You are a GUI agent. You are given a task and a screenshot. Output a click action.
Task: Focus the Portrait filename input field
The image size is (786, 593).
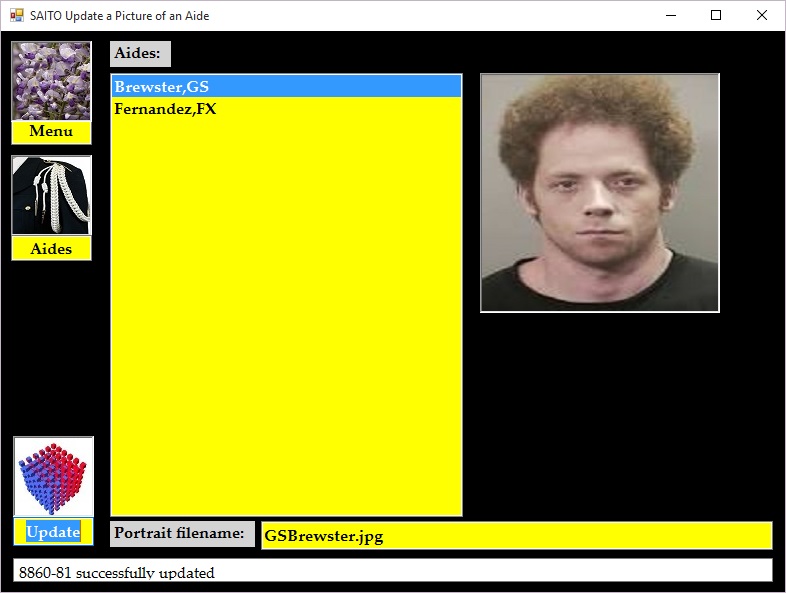516,535
